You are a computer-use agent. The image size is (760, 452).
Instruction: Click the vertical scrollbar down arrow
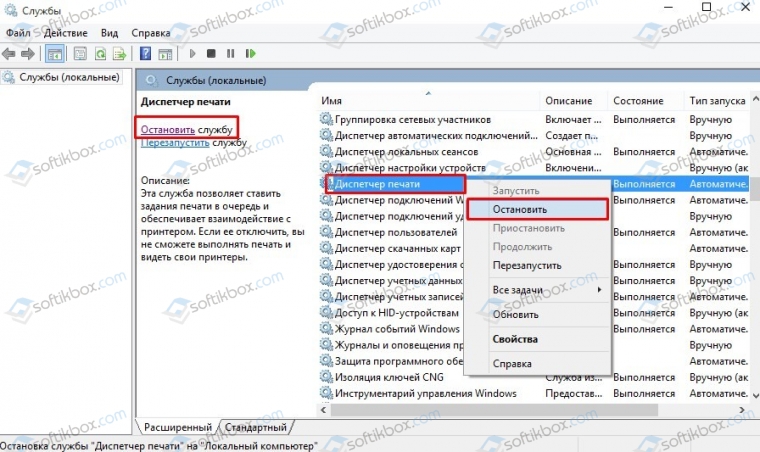click(755, 395)
